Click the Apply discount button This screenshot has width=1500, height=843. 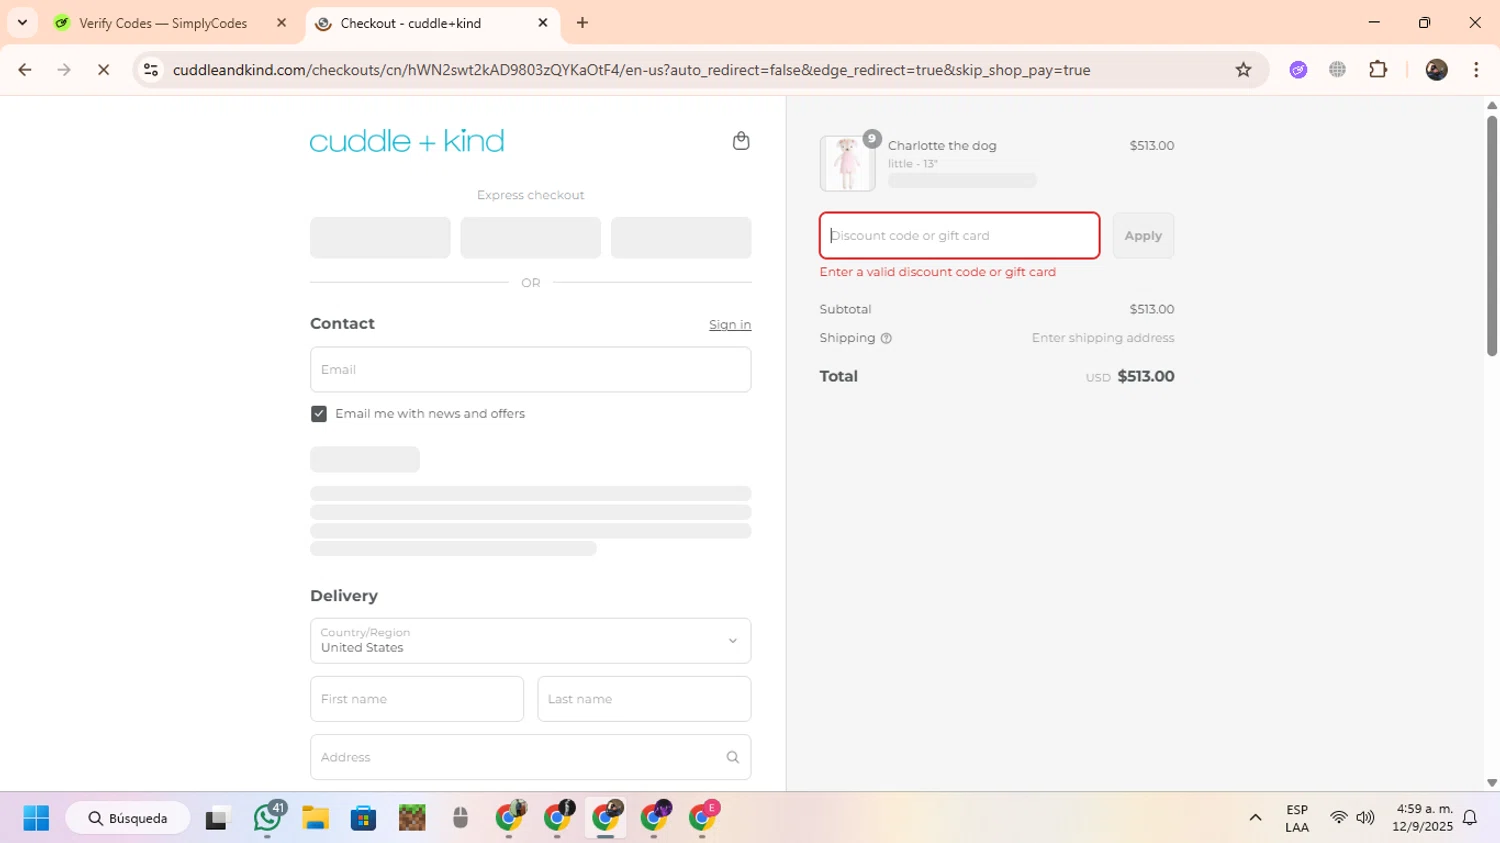pyautogui.click(x=1143, y=236)
